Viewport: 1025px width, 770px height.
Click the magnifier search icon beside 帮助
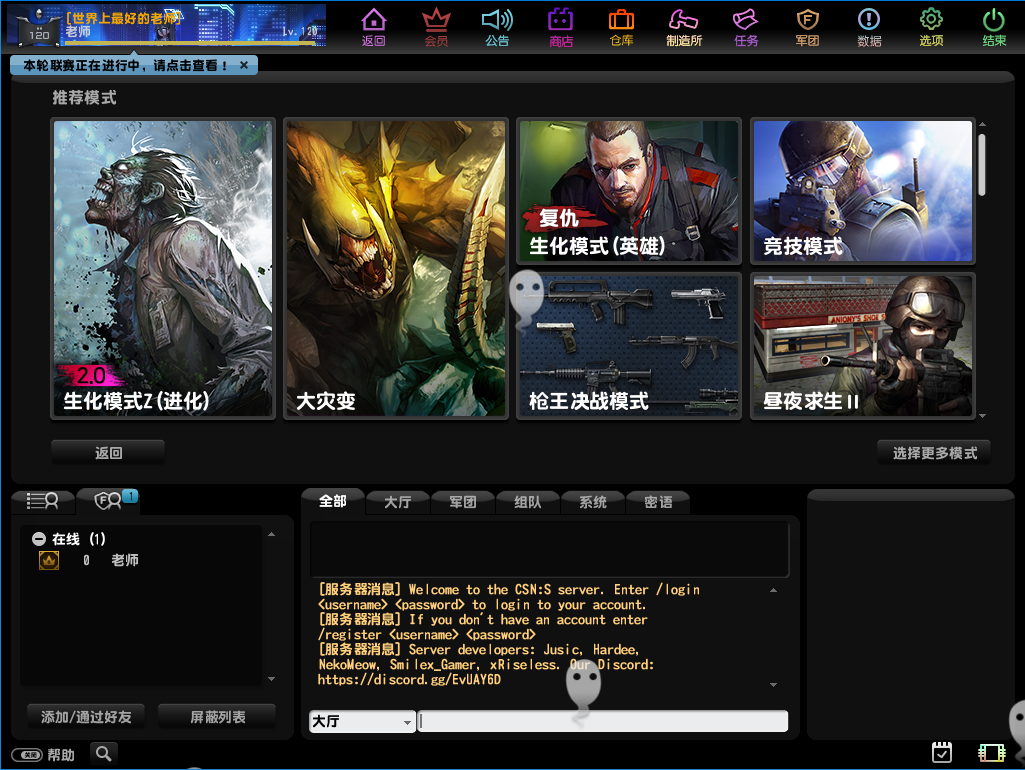pyautogui.click(x=103, y=754)
